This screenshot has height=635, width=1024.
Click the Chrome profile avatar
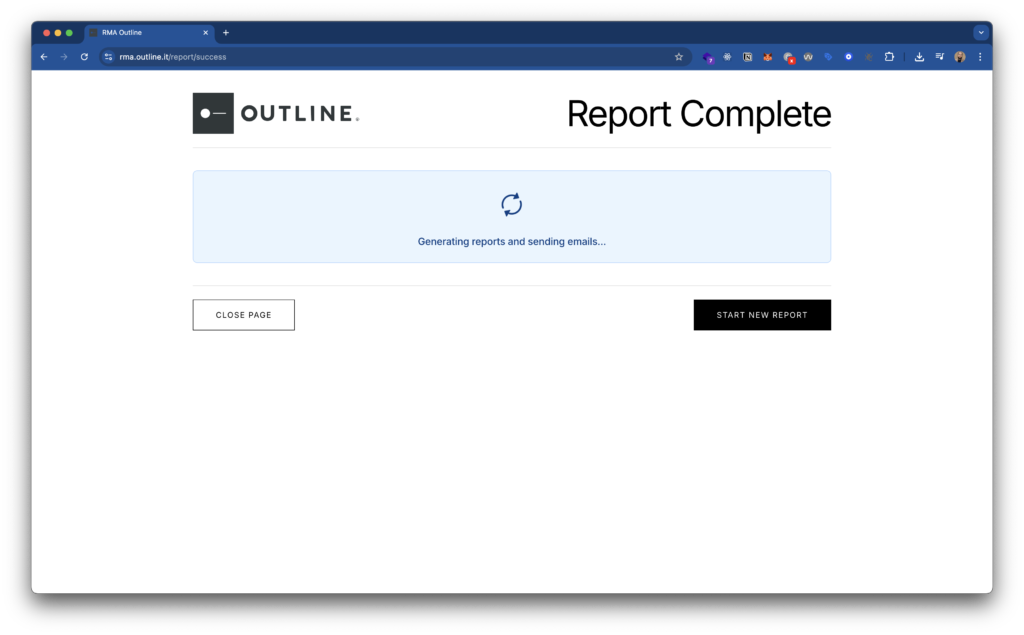tap(960, 57)
